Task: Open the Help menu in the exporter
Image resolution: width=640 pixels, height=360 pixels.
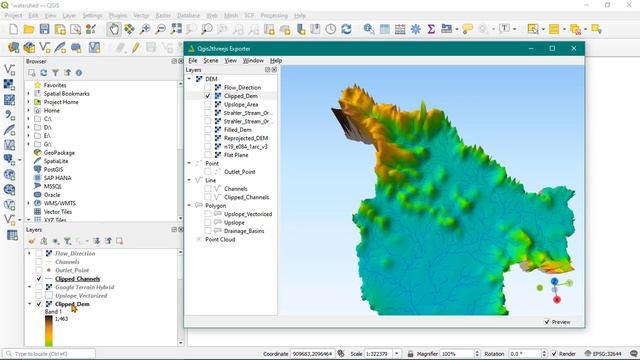Action: (x=276, y=60)
